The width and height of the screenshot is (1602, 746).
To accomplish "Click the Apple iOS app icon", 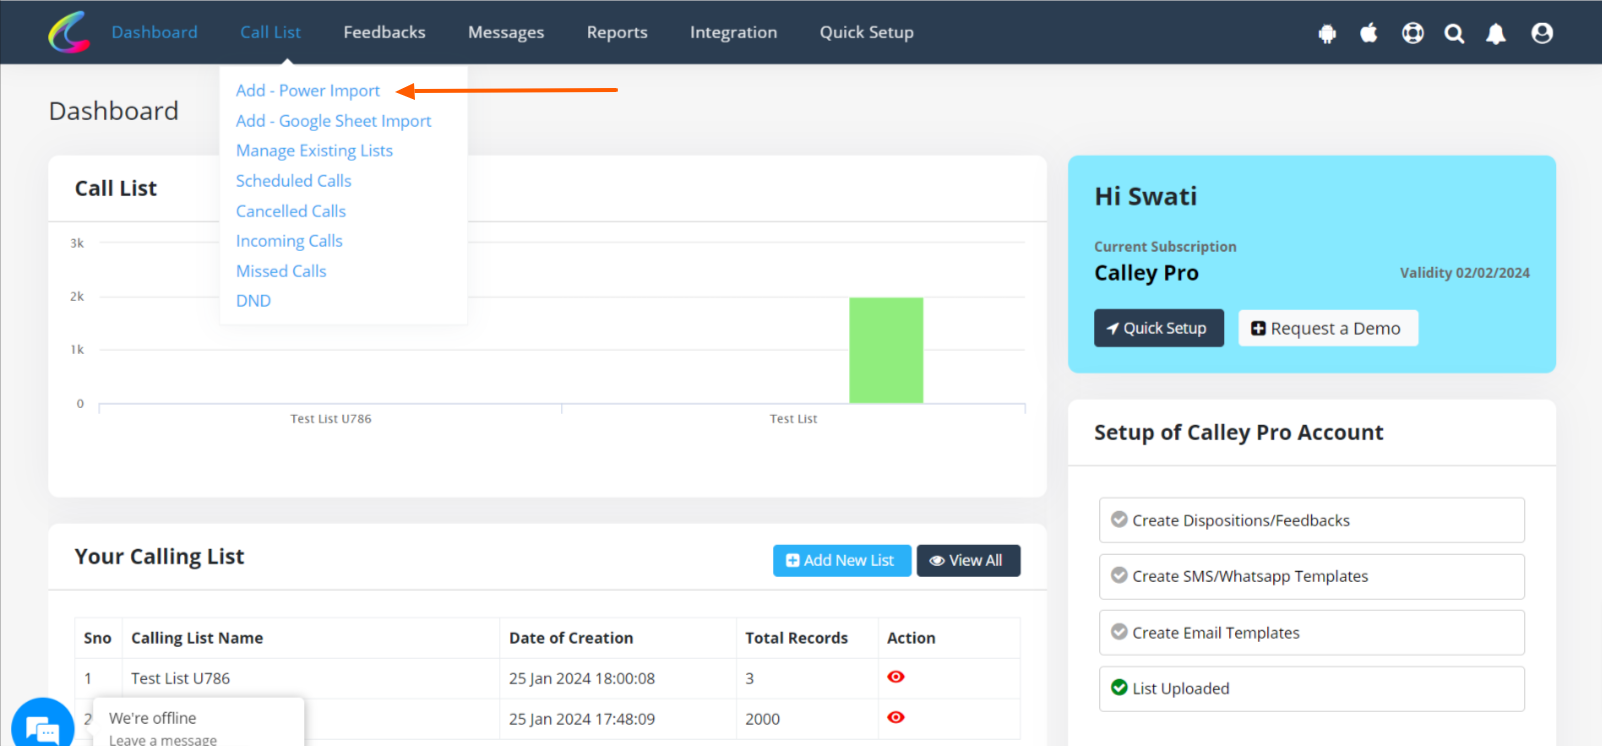I will click(1369, 33).
